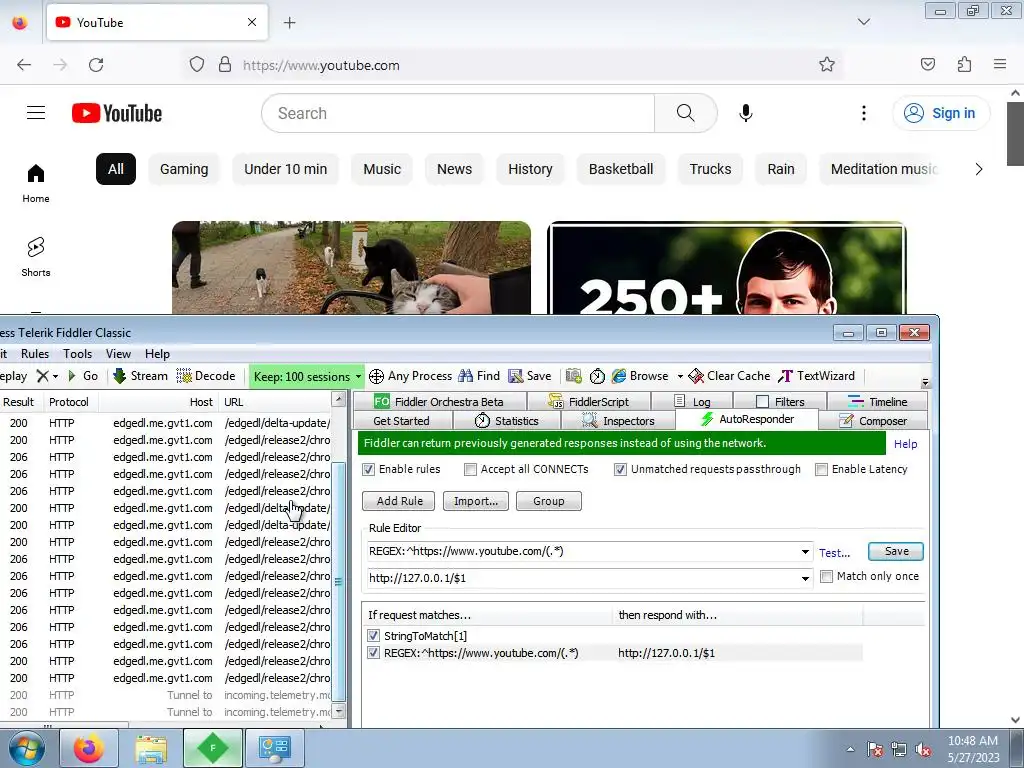Open Firefox extensions puzzle icon
Viewport: 1024px width, 768px height.
coord(965,64)
